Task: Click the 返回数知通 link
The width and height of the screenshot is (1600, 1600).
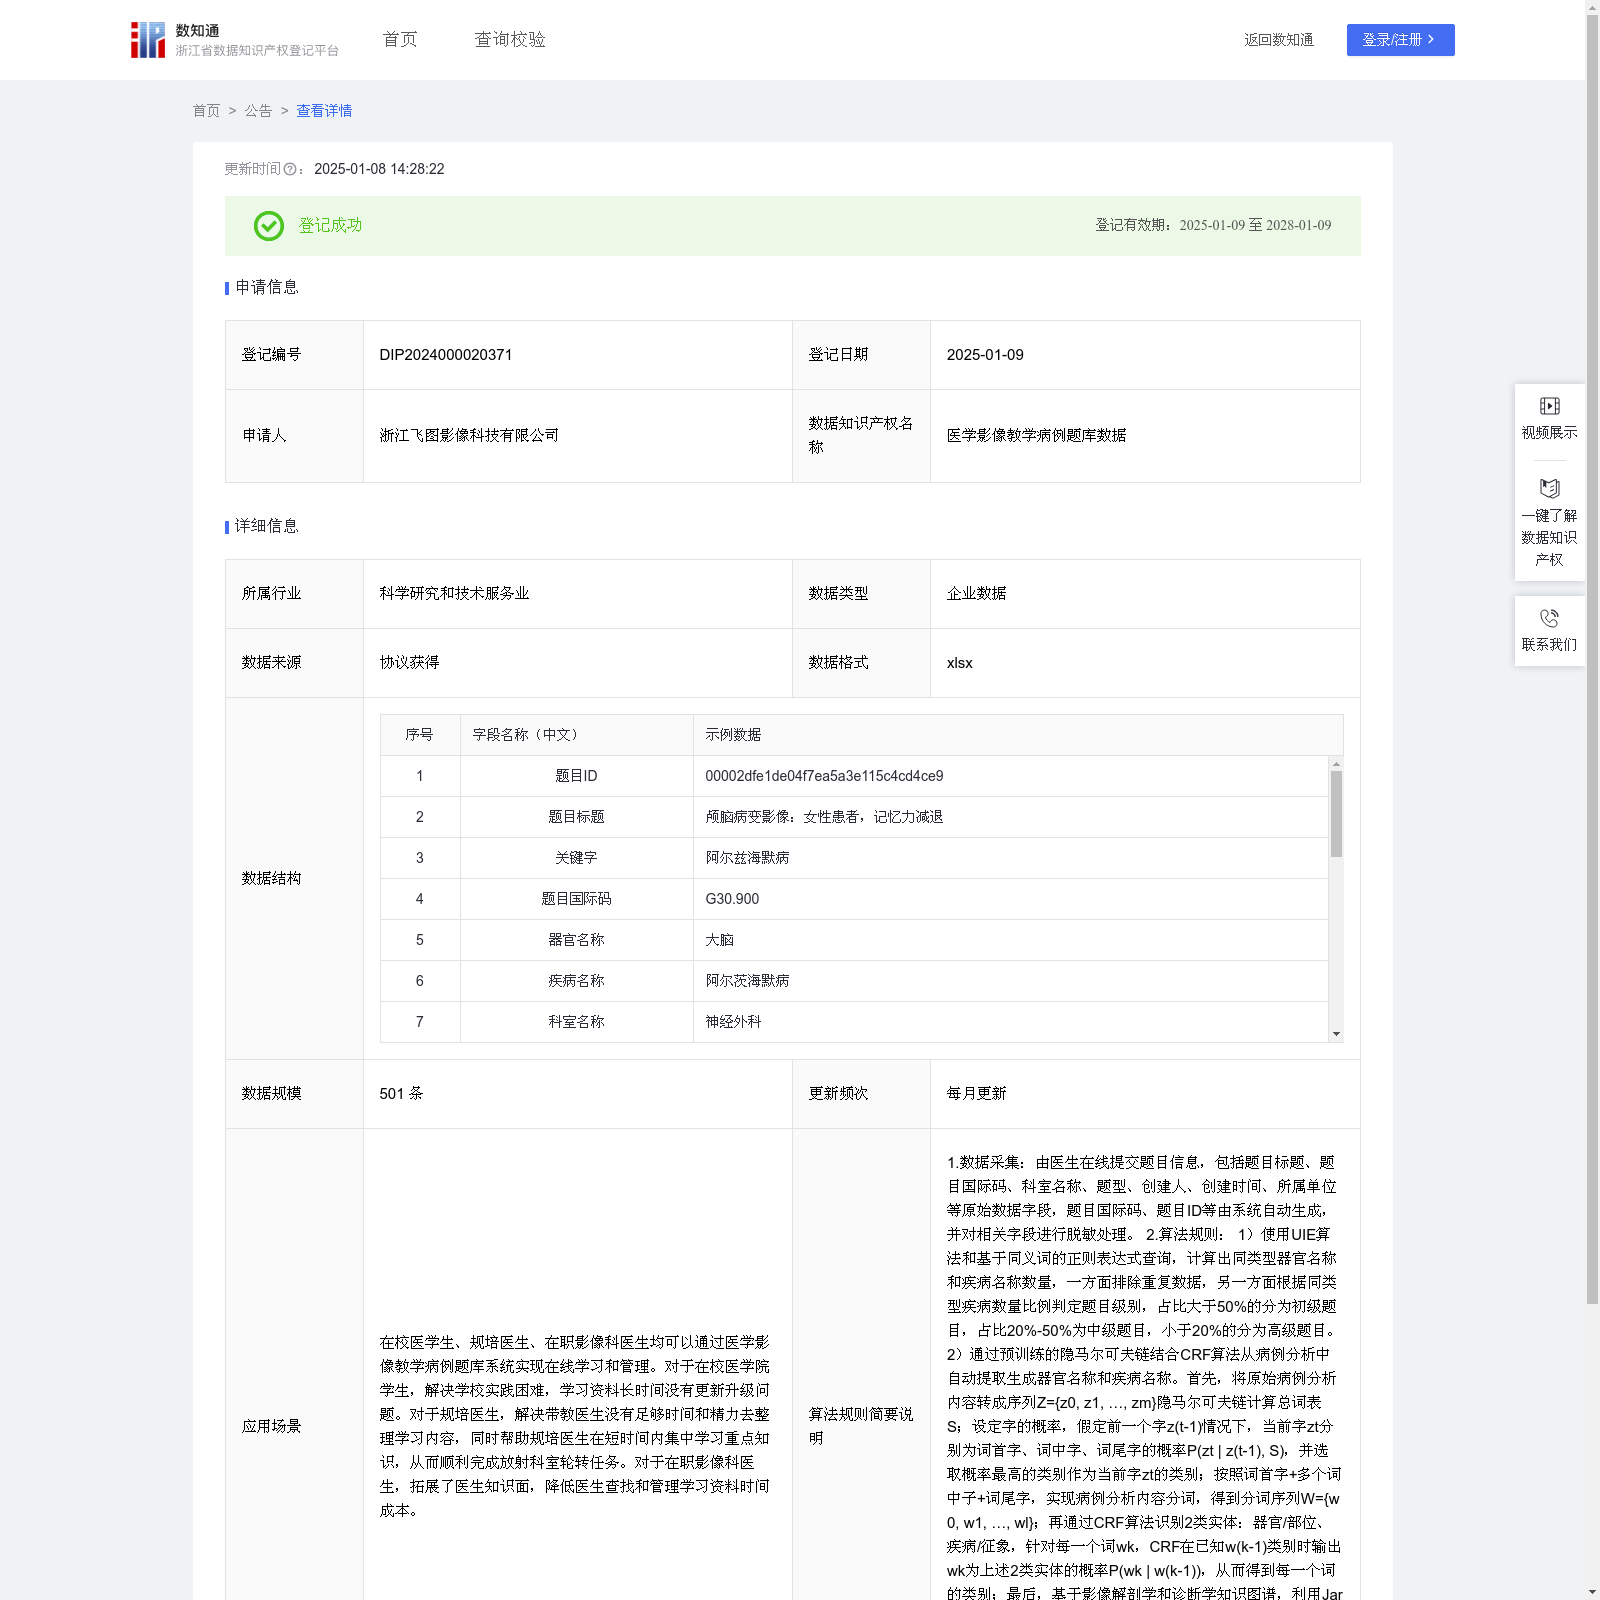Action: (1279, 40)
